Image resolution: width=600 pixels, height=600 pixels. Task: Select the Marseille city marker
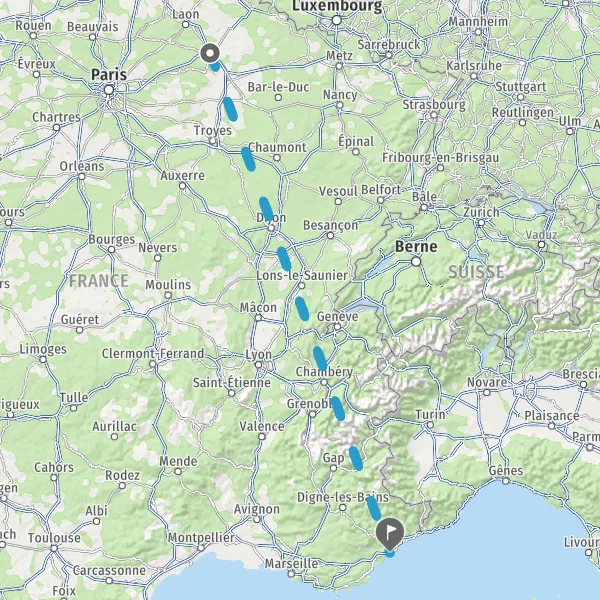click(292, 574)
